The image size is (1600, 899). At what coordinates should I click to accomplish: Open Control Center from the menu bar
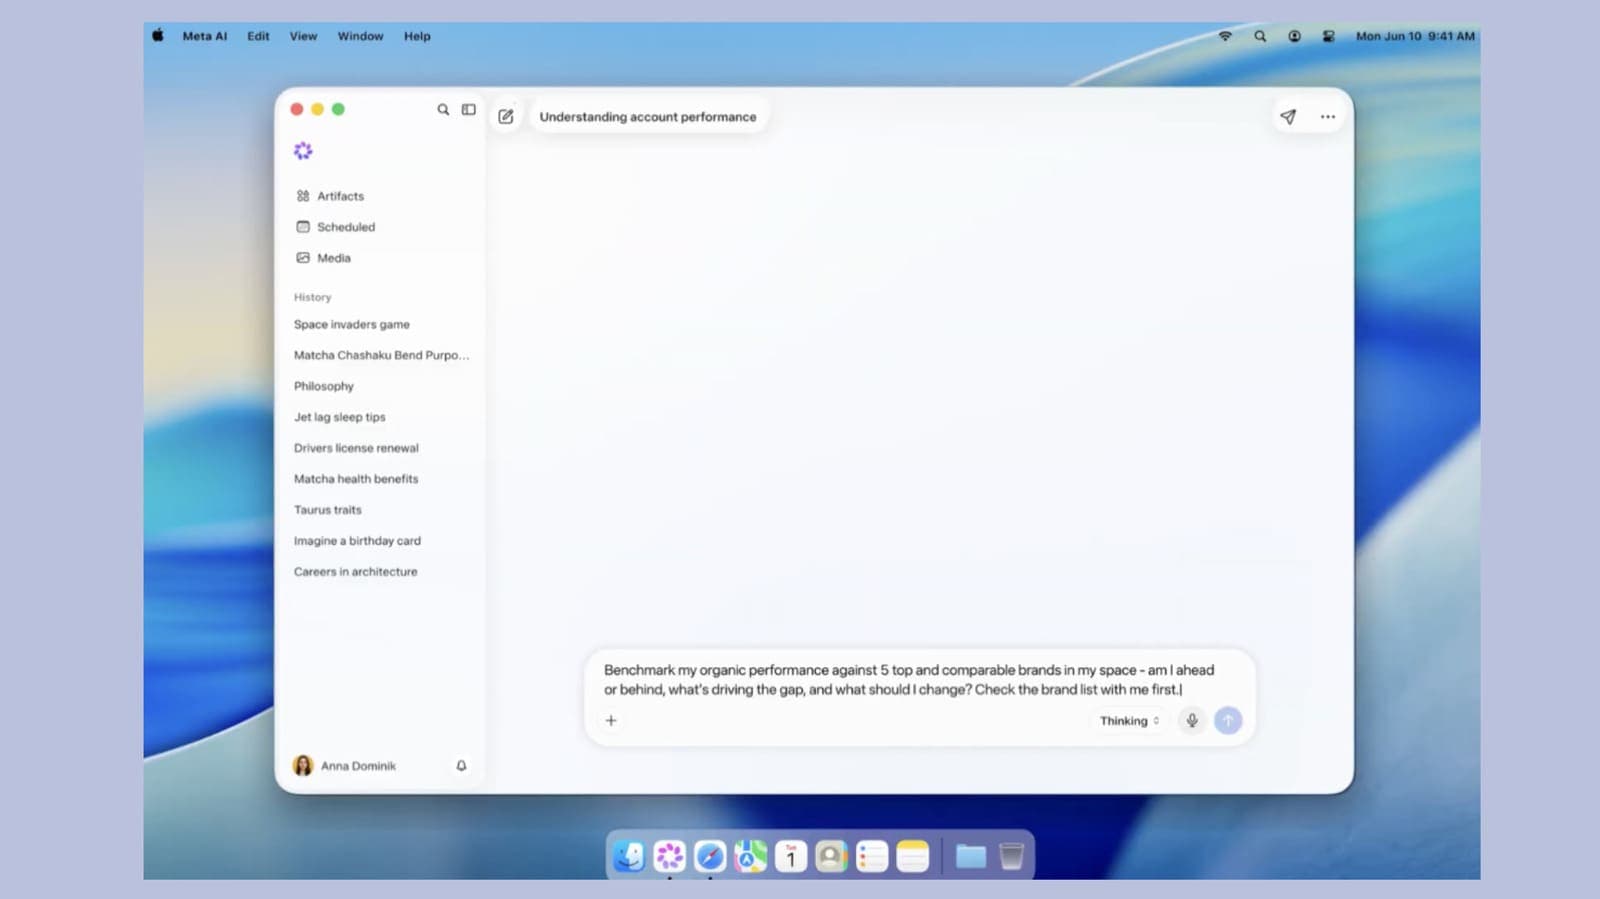point(1328,36)
